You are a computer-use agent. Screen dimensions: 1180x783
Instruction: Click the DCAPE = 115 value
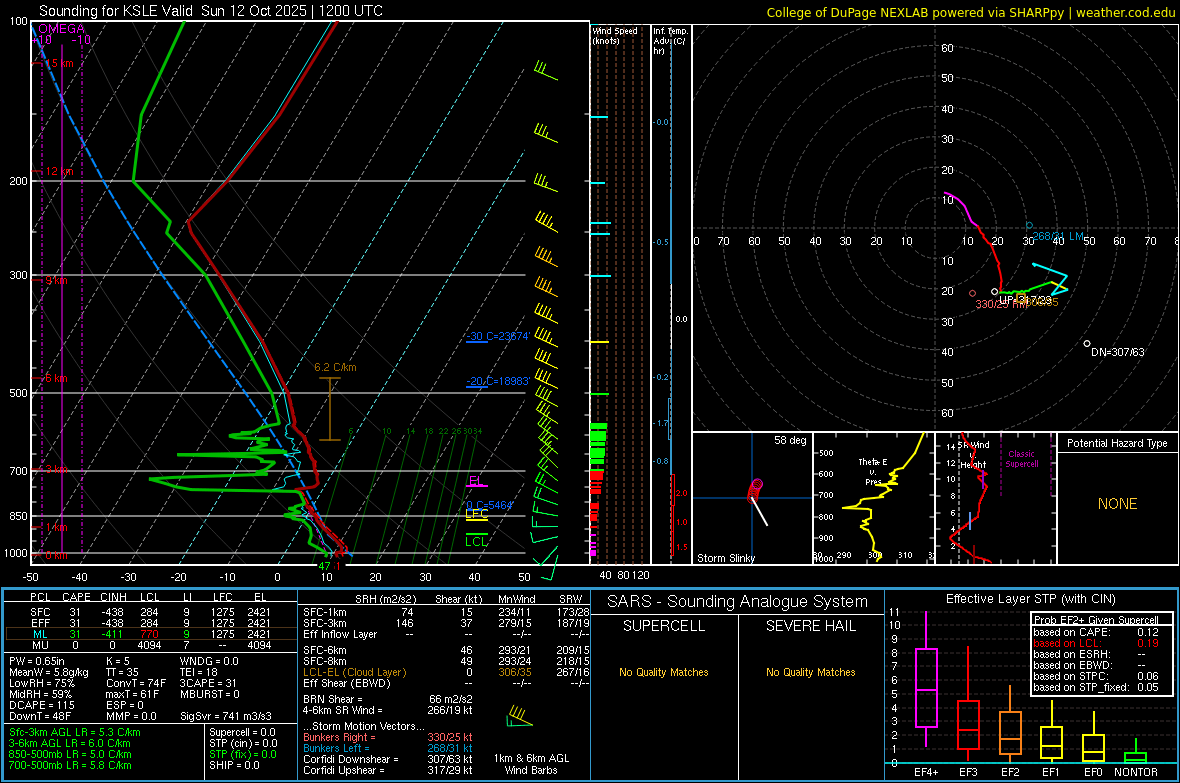click(x=41, y=705)
